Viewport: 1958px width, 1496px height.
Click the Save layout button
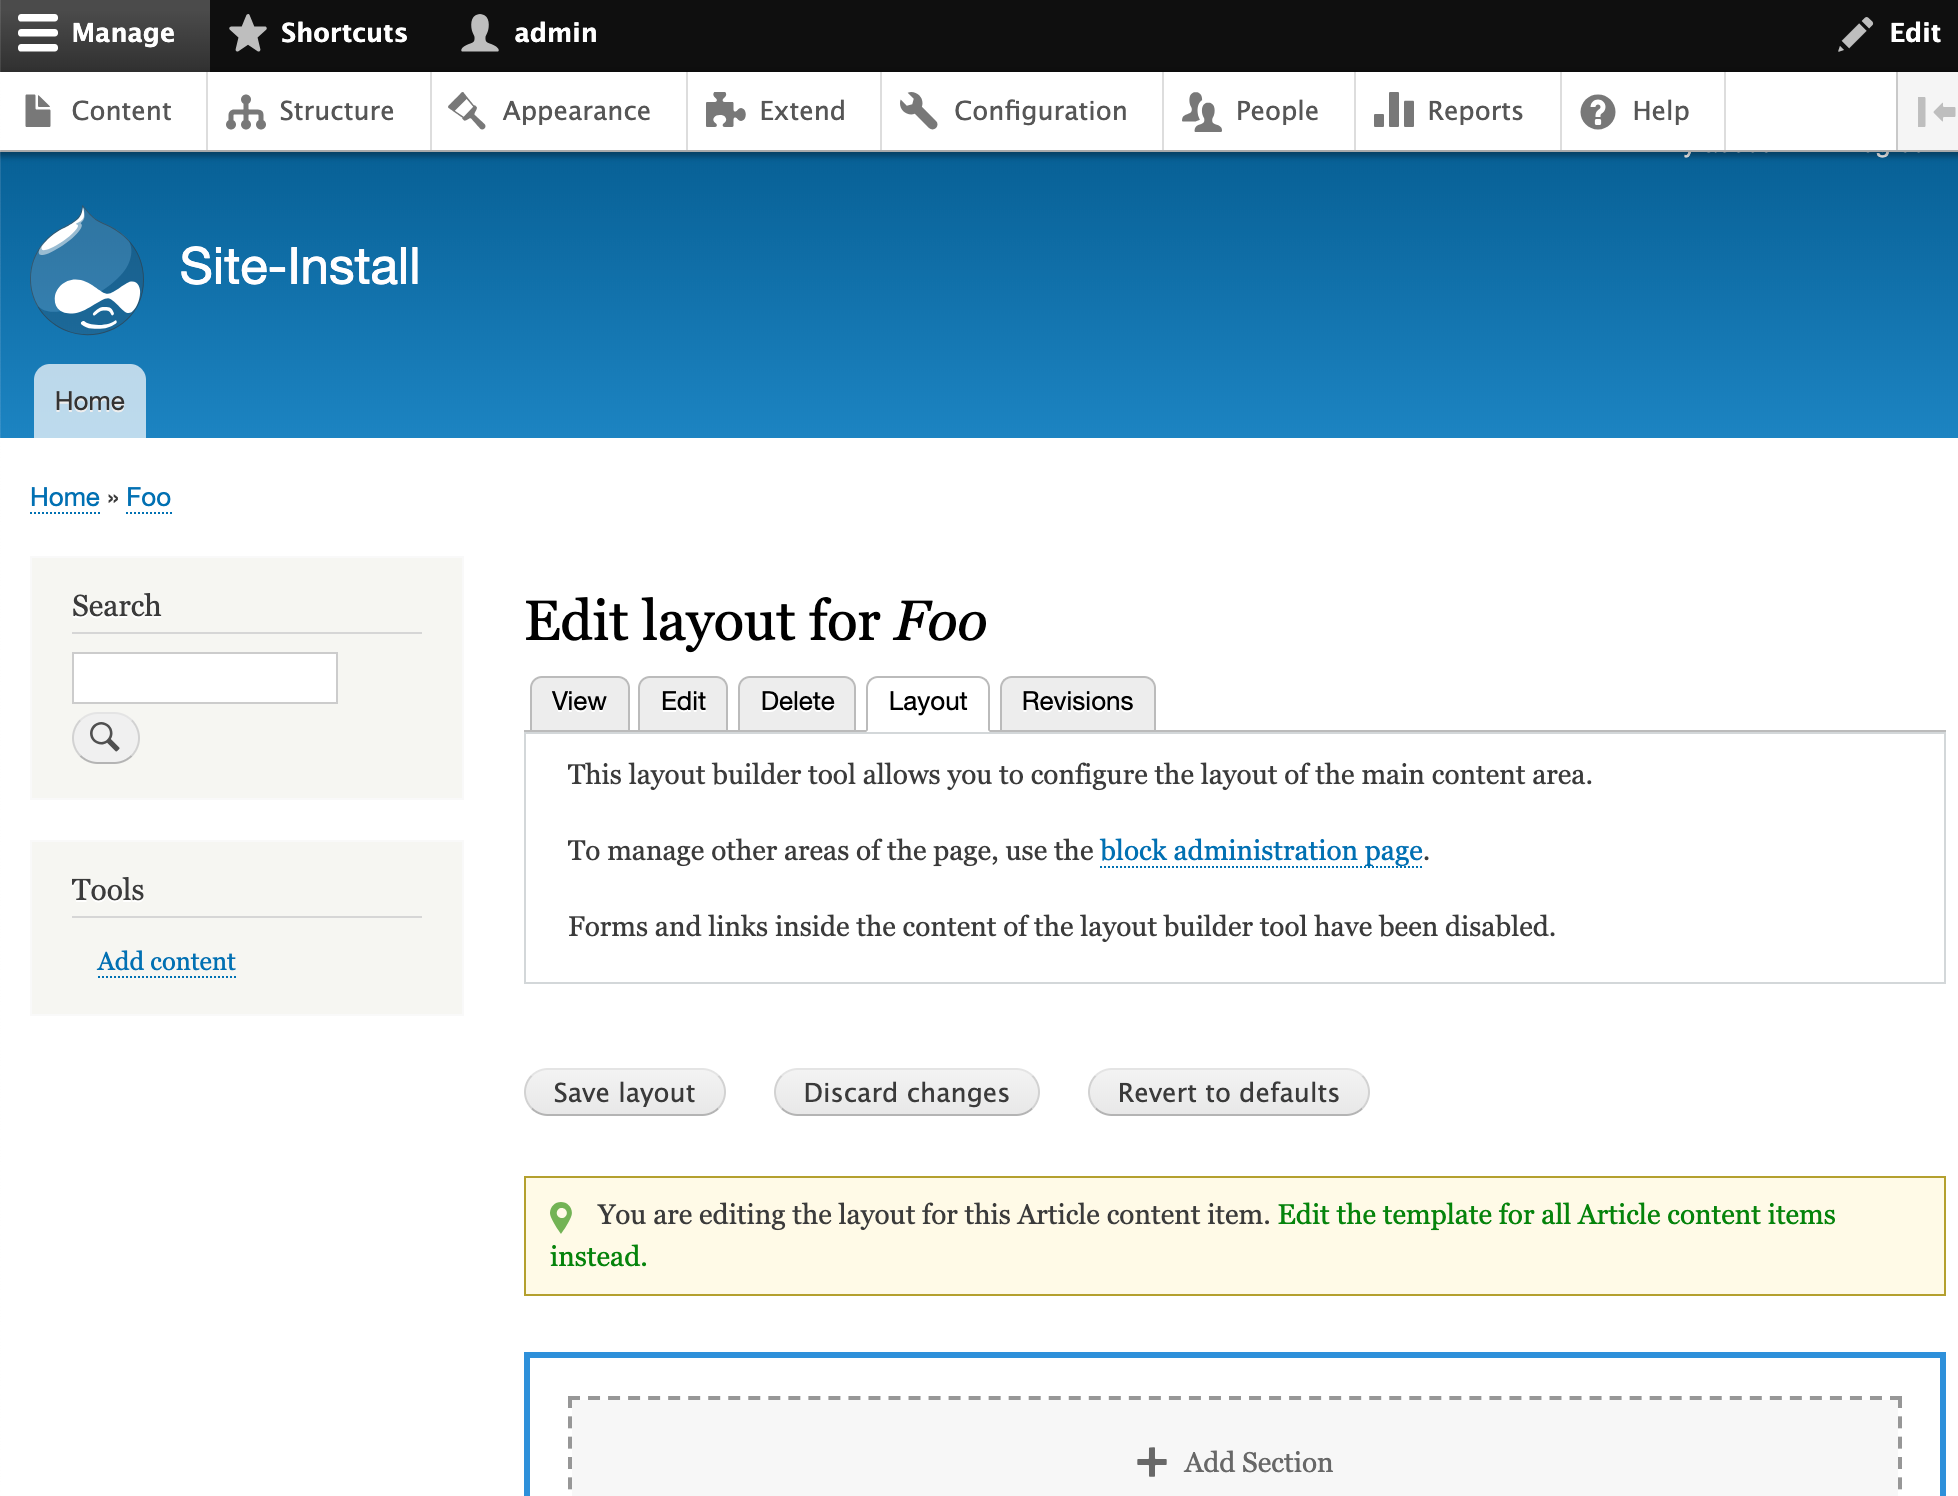[624, 1092]
